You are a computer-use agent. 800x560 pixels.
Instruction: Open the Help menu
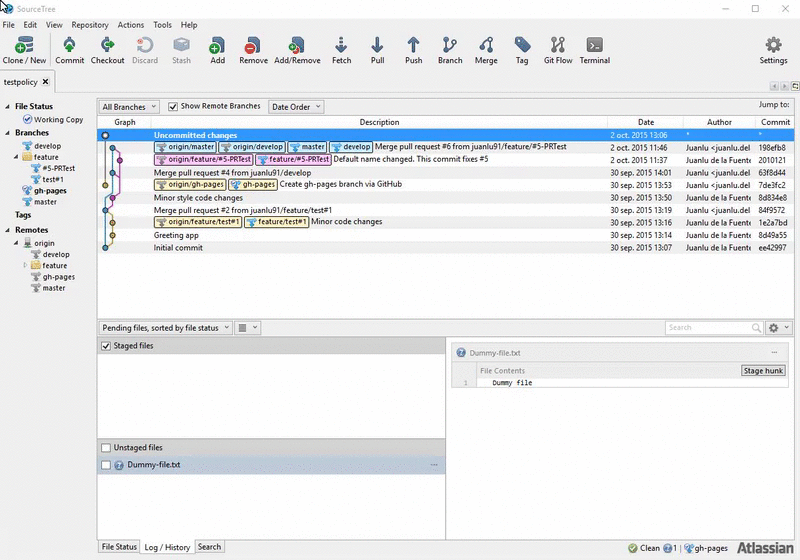coord(189,24)
